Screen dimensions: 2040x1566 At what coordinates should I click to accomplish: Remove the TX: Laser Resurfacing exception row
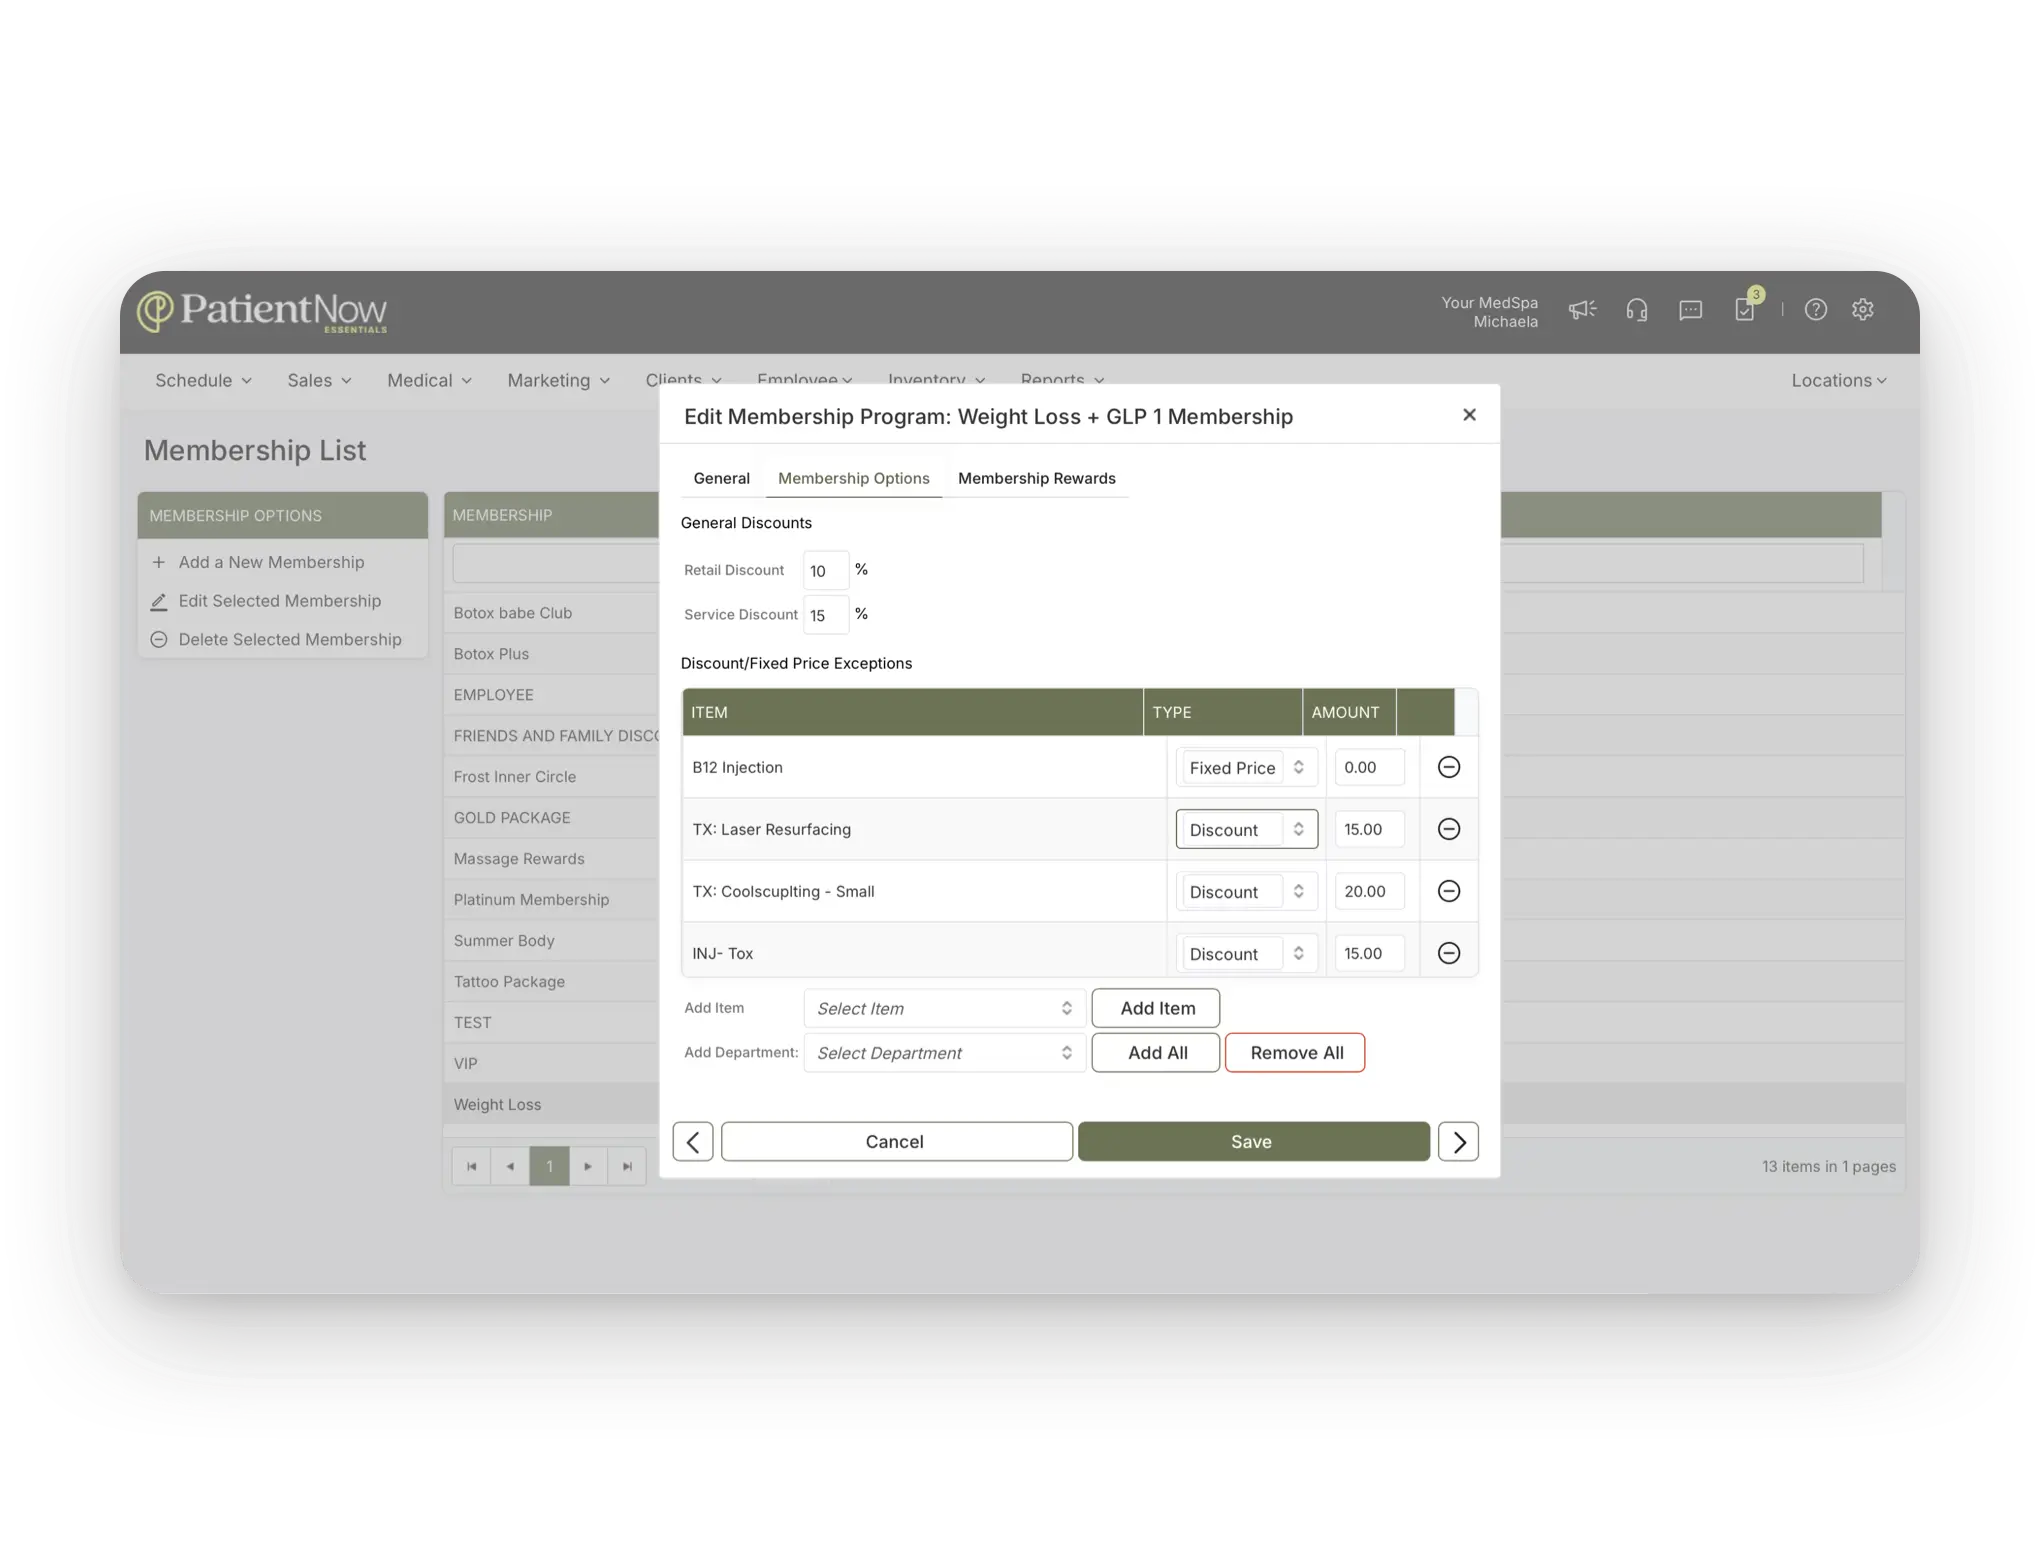click(x=1448, y=829)
